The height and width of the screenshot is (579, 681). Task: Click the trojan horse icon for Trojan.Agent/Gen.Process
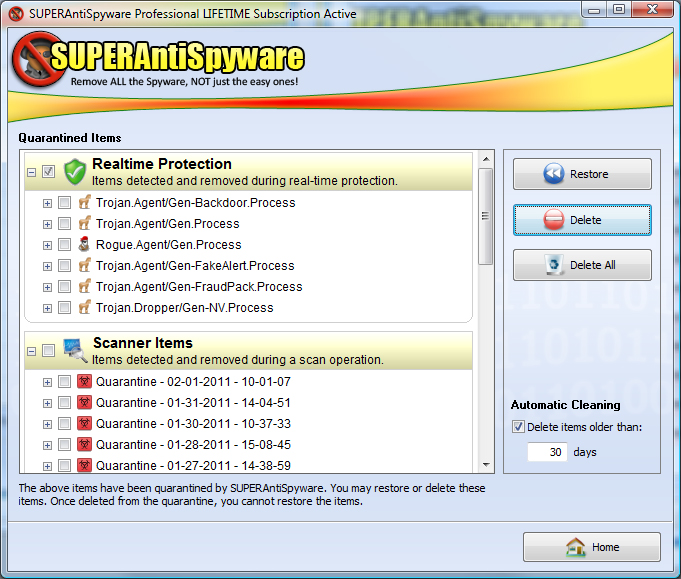(x=84, y=223)
